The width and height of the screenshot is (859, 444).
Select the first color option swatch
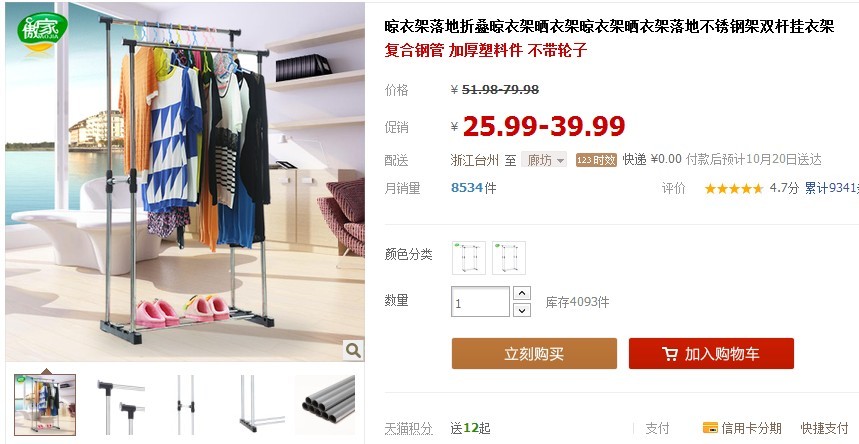coord(468,258)
